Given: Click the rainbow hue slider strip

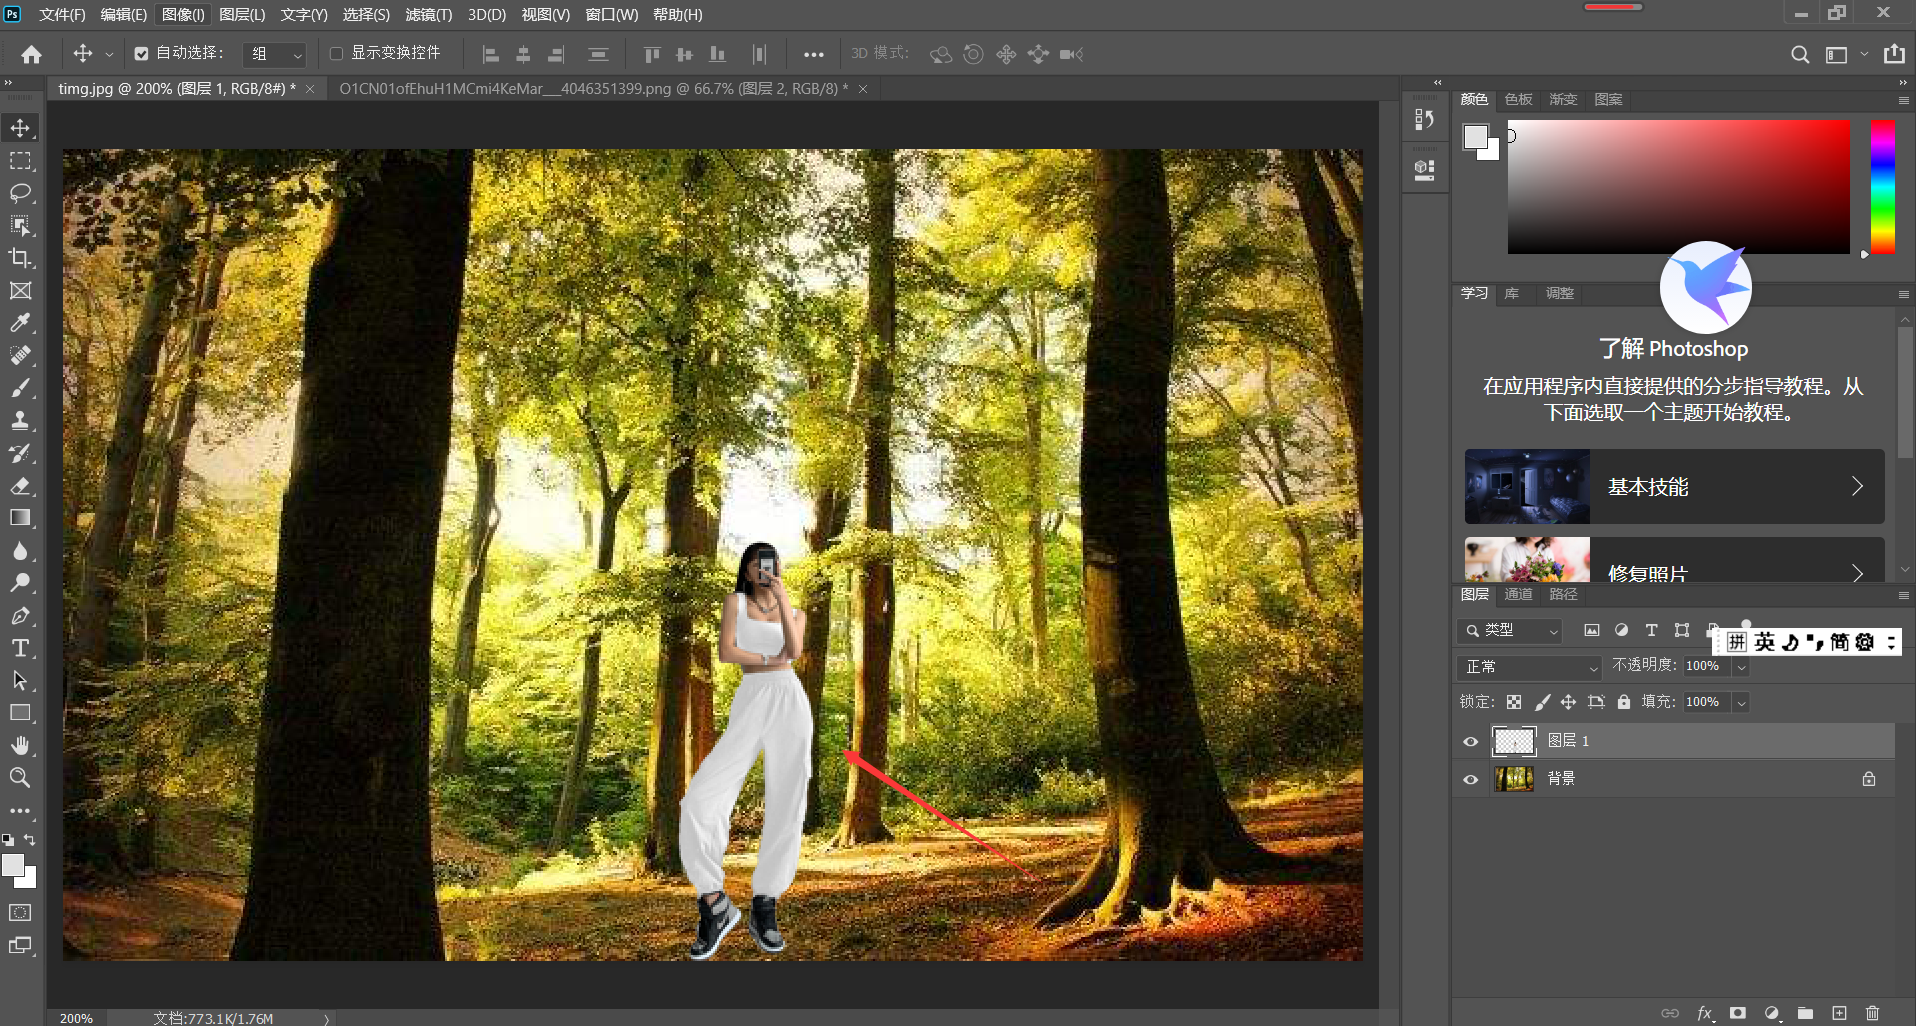Looking at the screenshot, I should click(x=1883, y=187).
